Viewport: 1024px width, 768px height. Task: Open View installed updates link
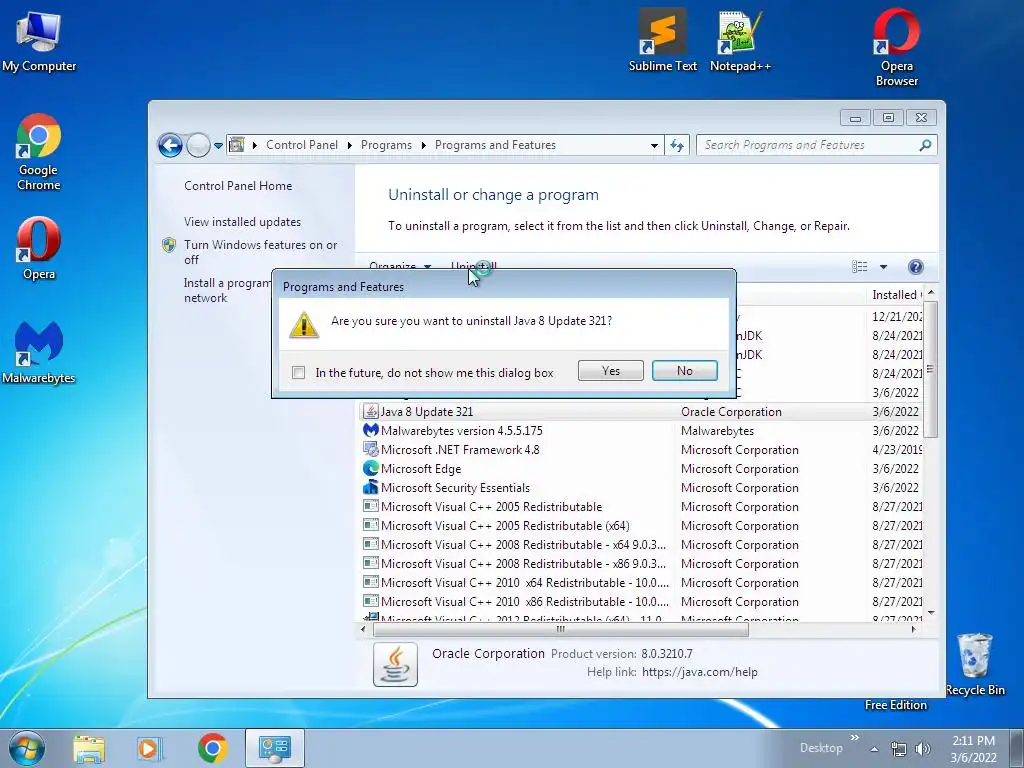242,221
